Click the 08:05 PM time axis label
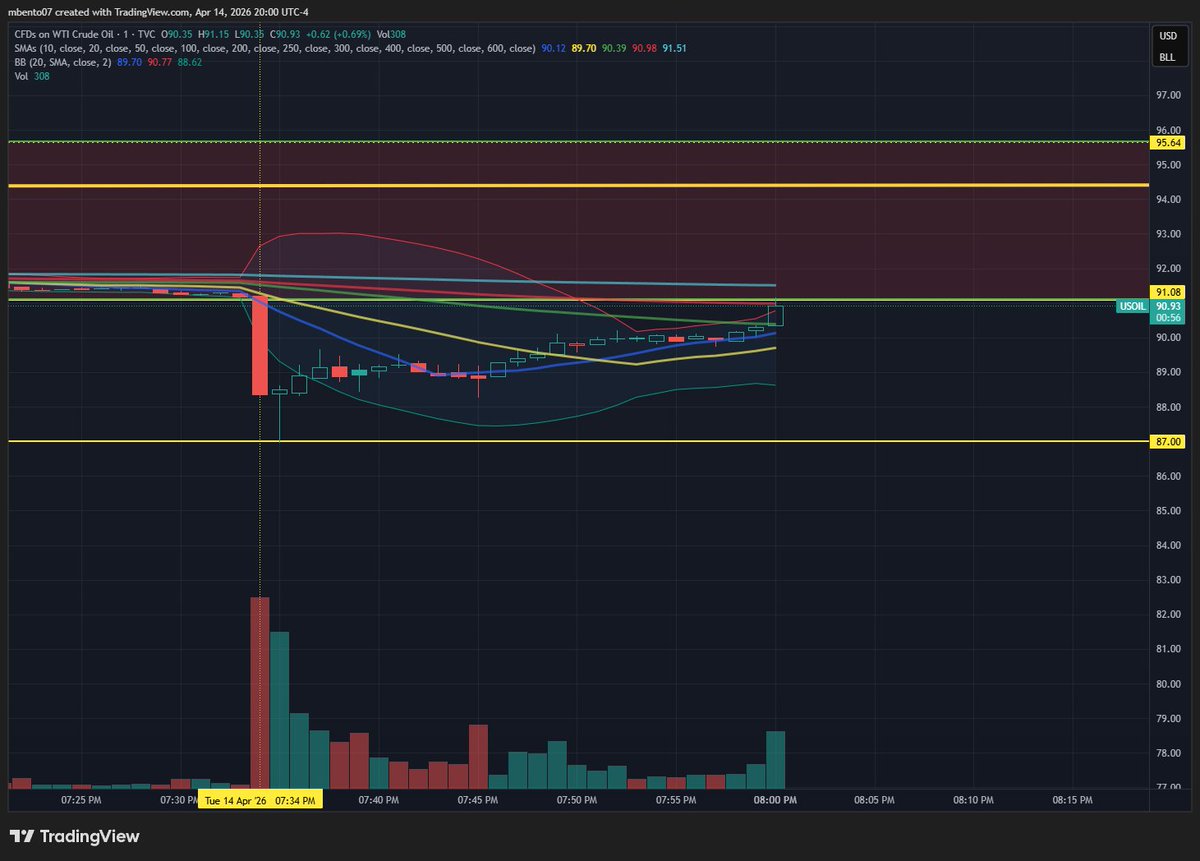The height and width of the screenshot is (861, 1200). [874, 801]
